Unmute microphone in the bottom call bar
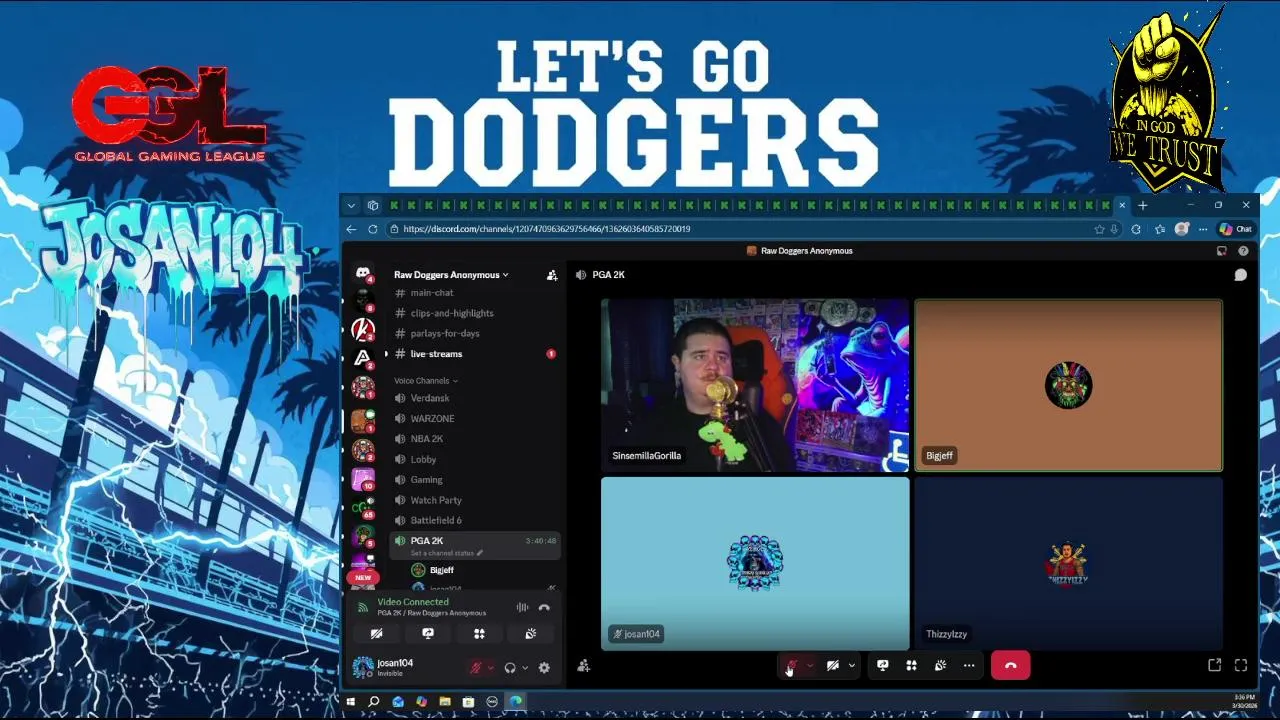Image resolution: width=1280 pixels, height=720 pixels. point(792,665)
